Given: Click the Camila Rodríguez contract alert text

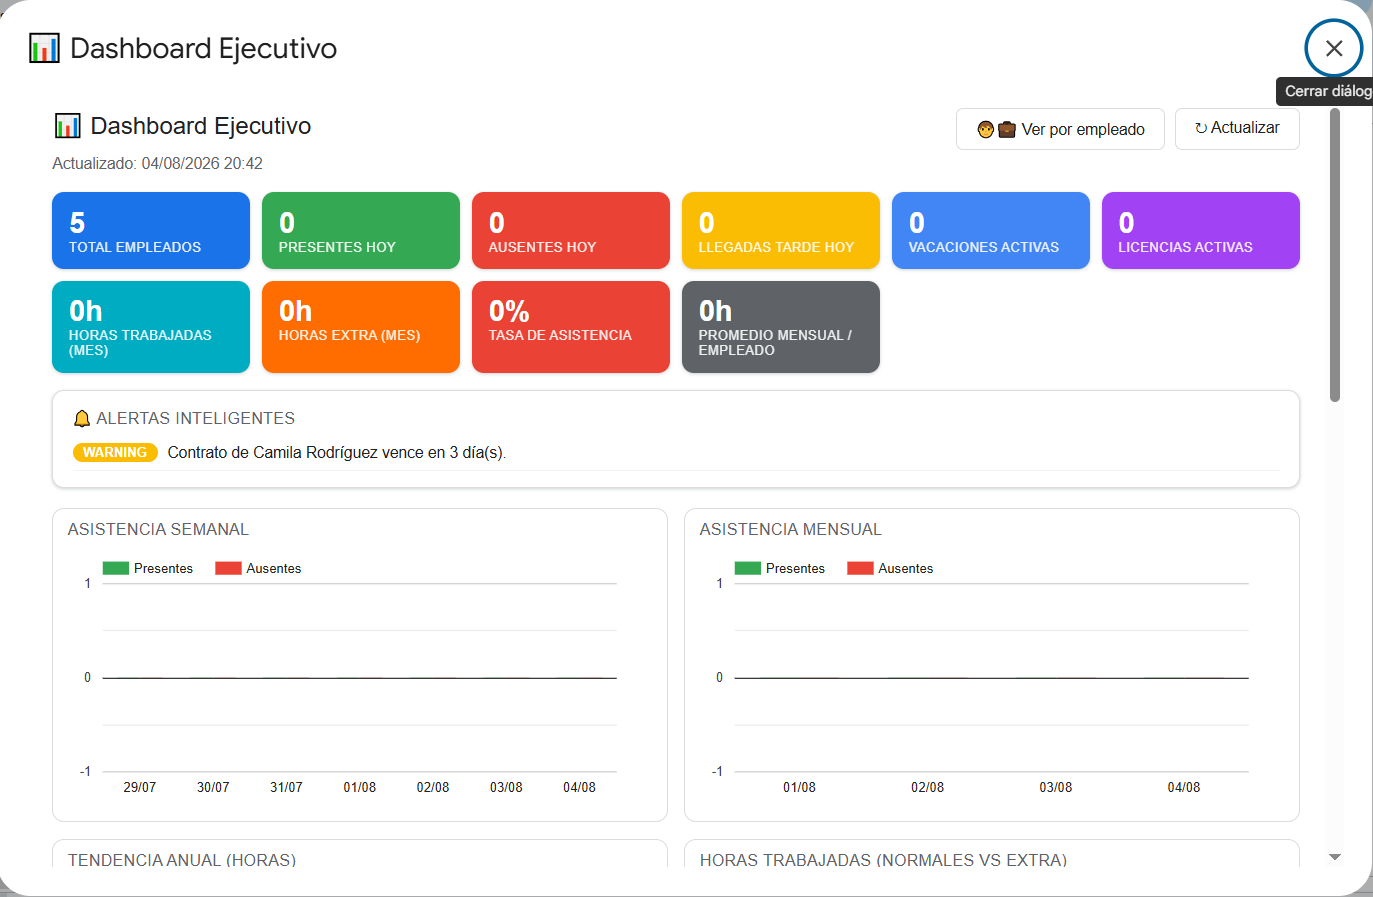Looking at the screenshot, I should pos(337,453).
